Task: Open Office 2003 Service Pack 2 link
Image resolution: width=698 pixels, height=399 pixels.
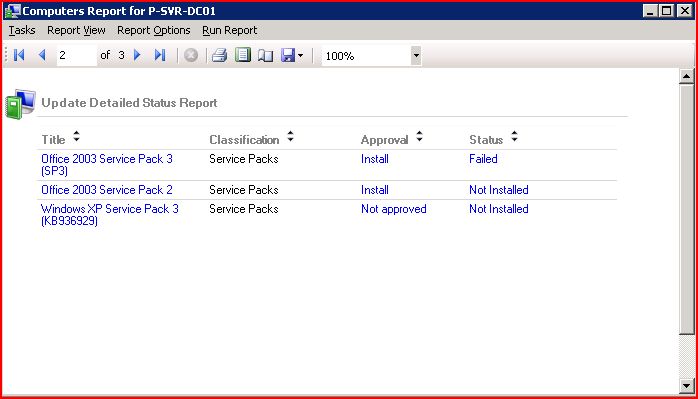Action: (107, 190)
